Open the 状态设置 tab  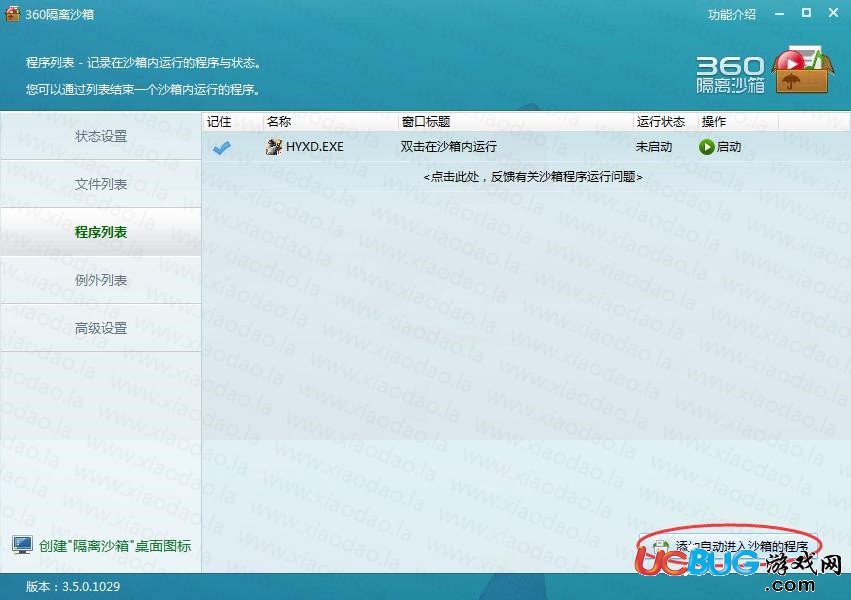tap(100, 136)
